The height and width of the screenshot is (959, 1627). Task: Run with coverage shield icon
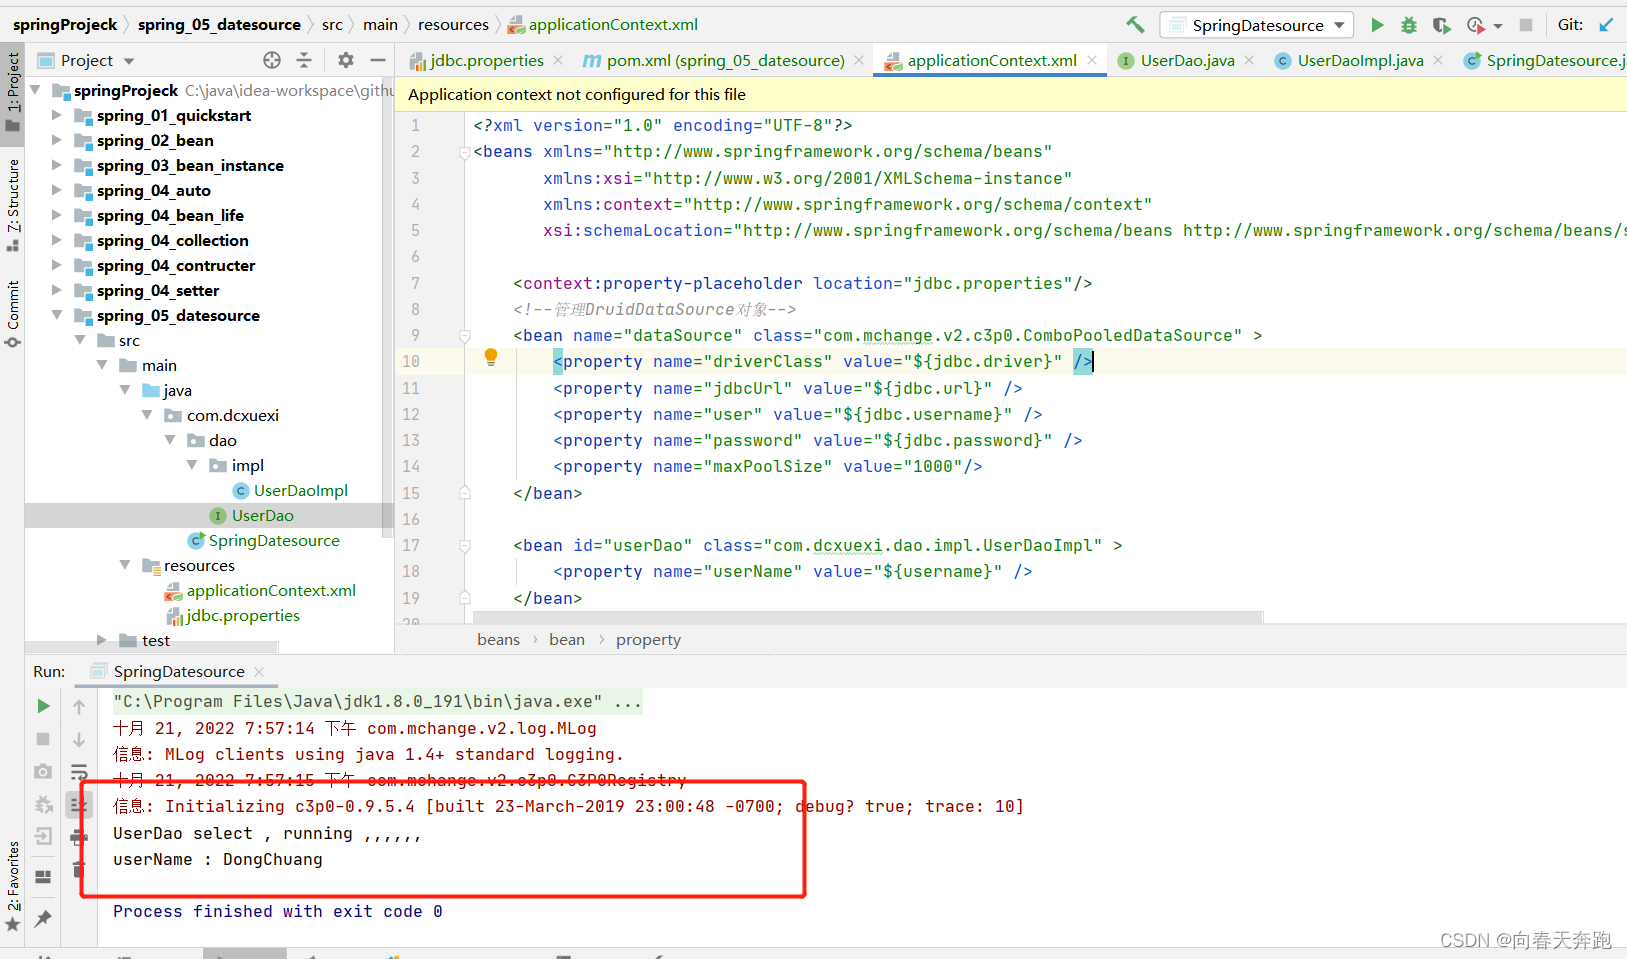[1441, 25]
